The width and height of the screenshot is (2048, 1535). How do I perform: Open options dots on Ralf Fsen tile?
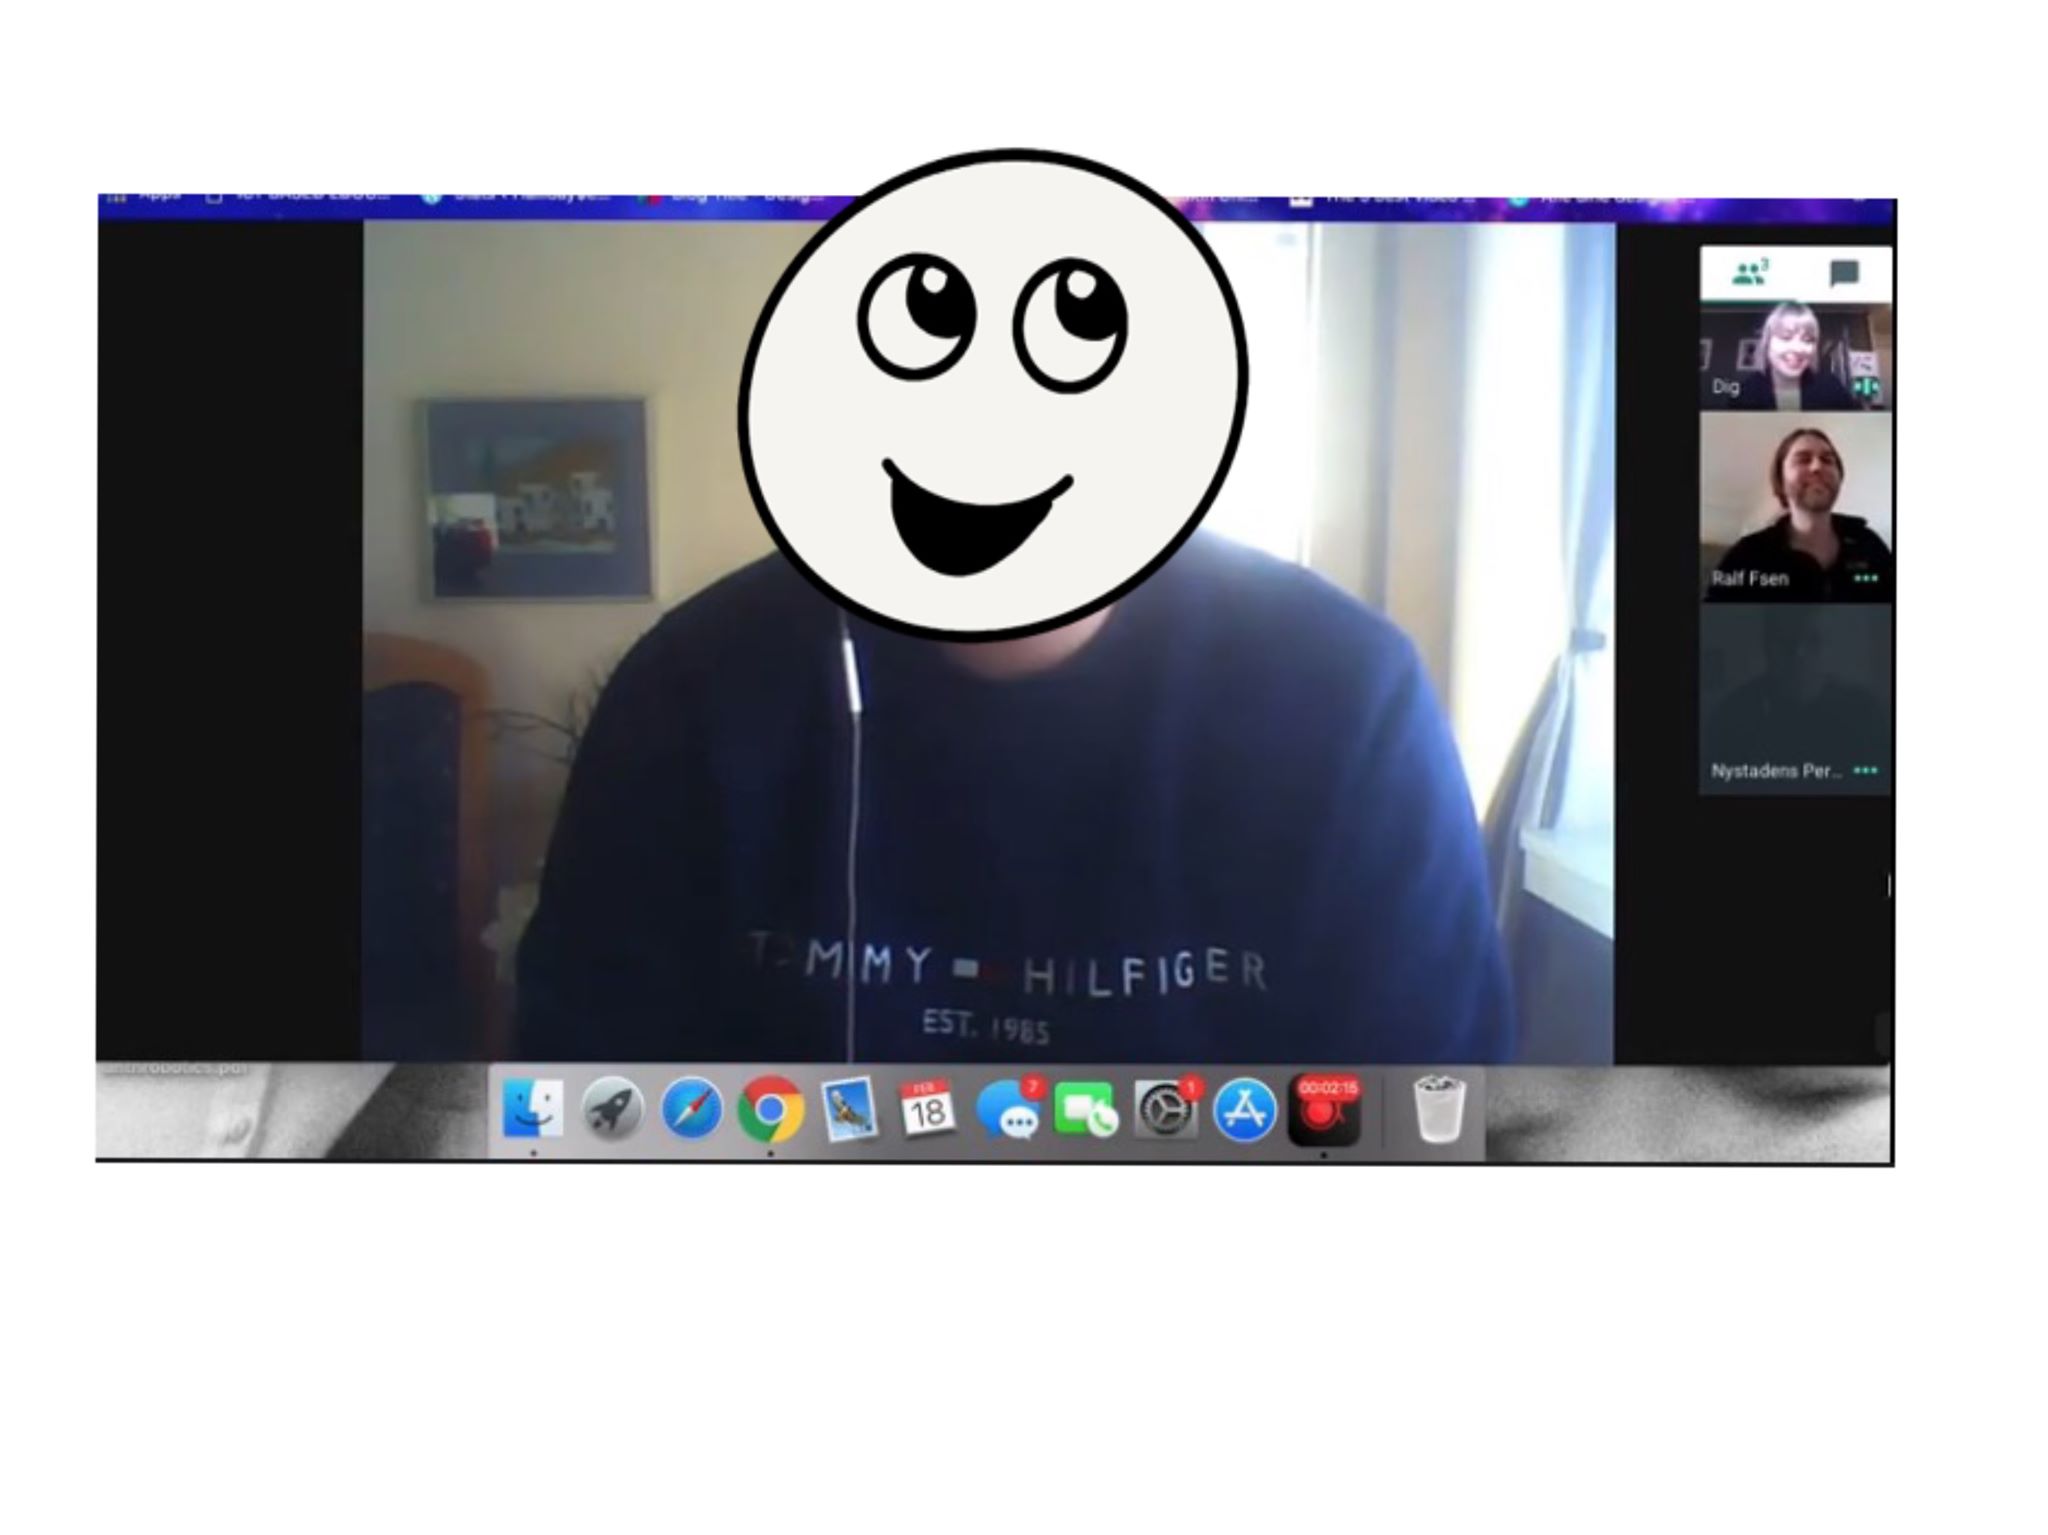coord(1865,578)
